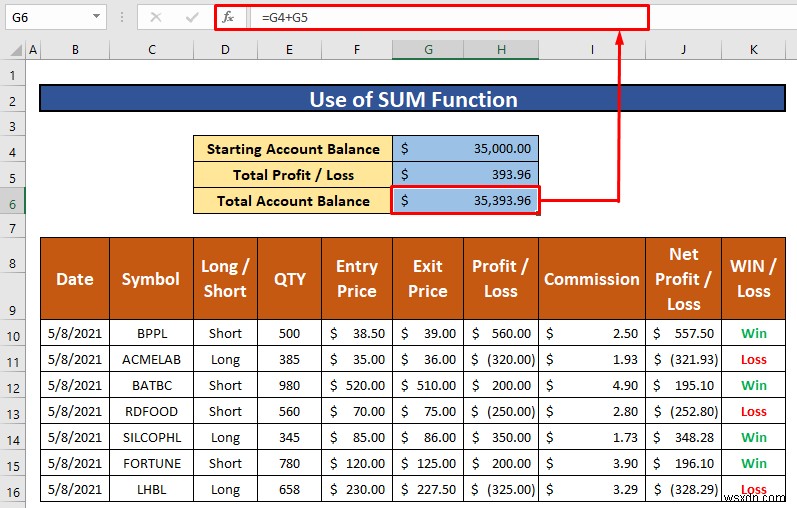Click the 'Date' table header
Screen dimensions: 797x508
click(x=75, y=279)
